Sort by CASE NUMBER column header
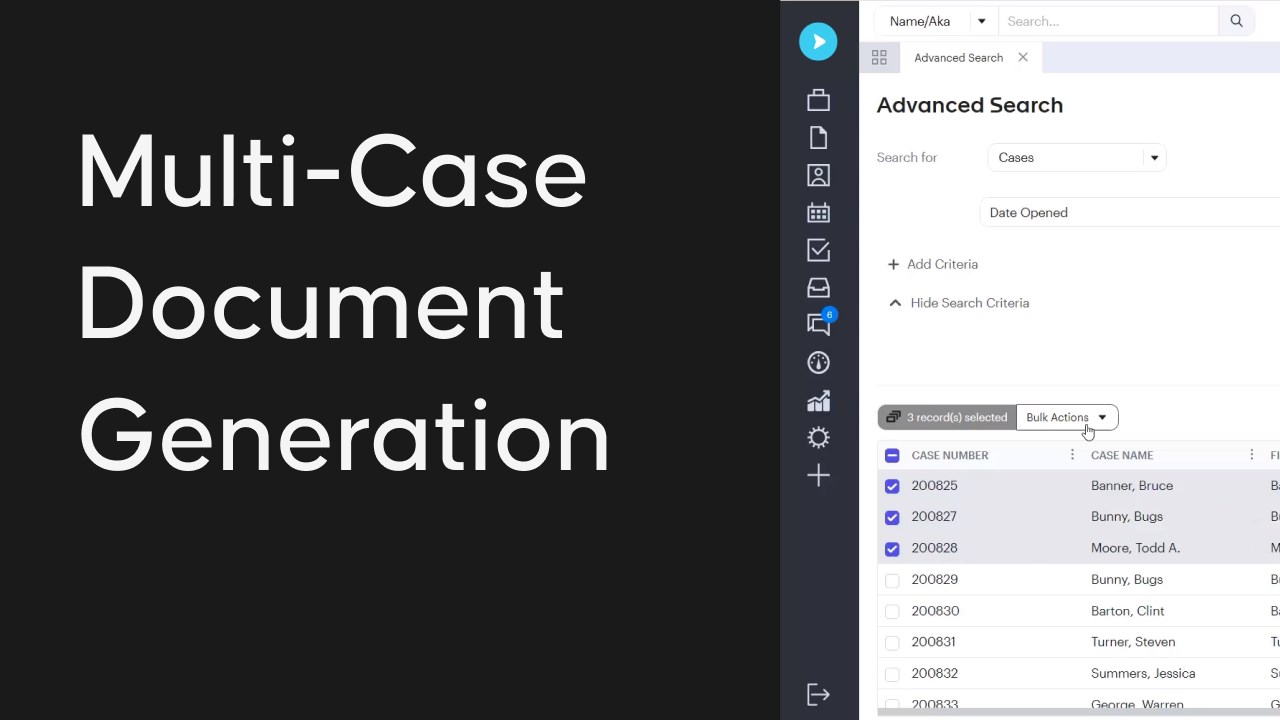1280x720 pixels. click(x=950, y=455)
